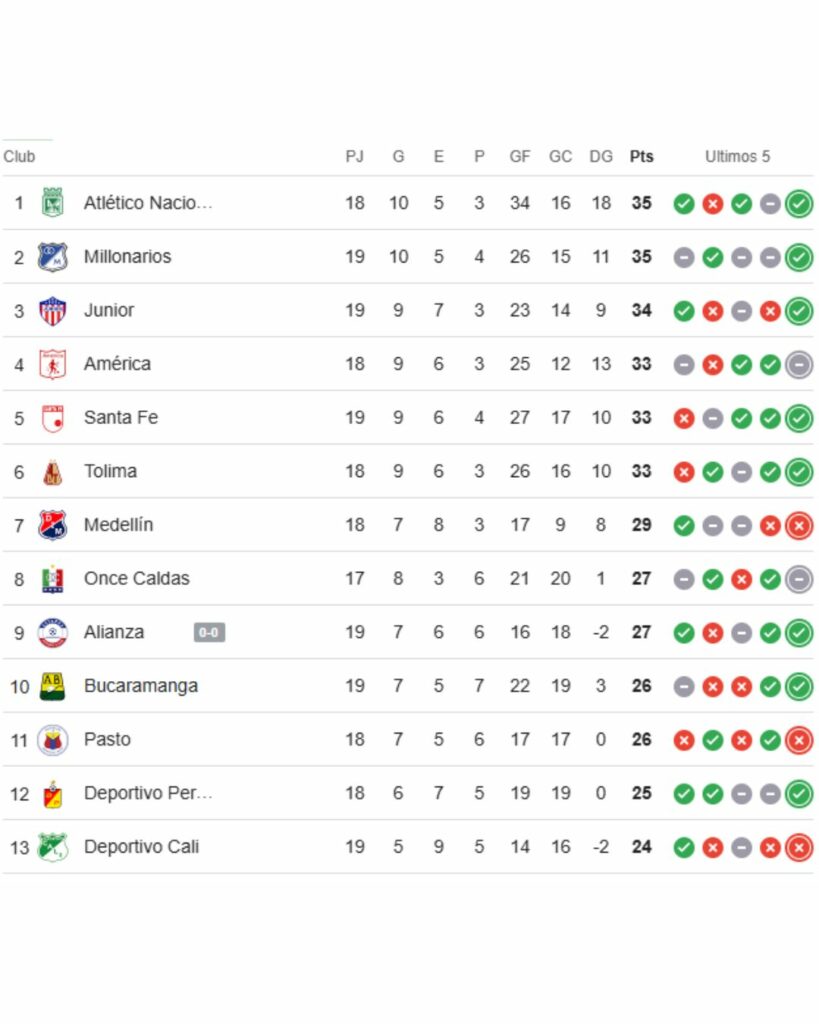Select the Club column header

point(19,157)
